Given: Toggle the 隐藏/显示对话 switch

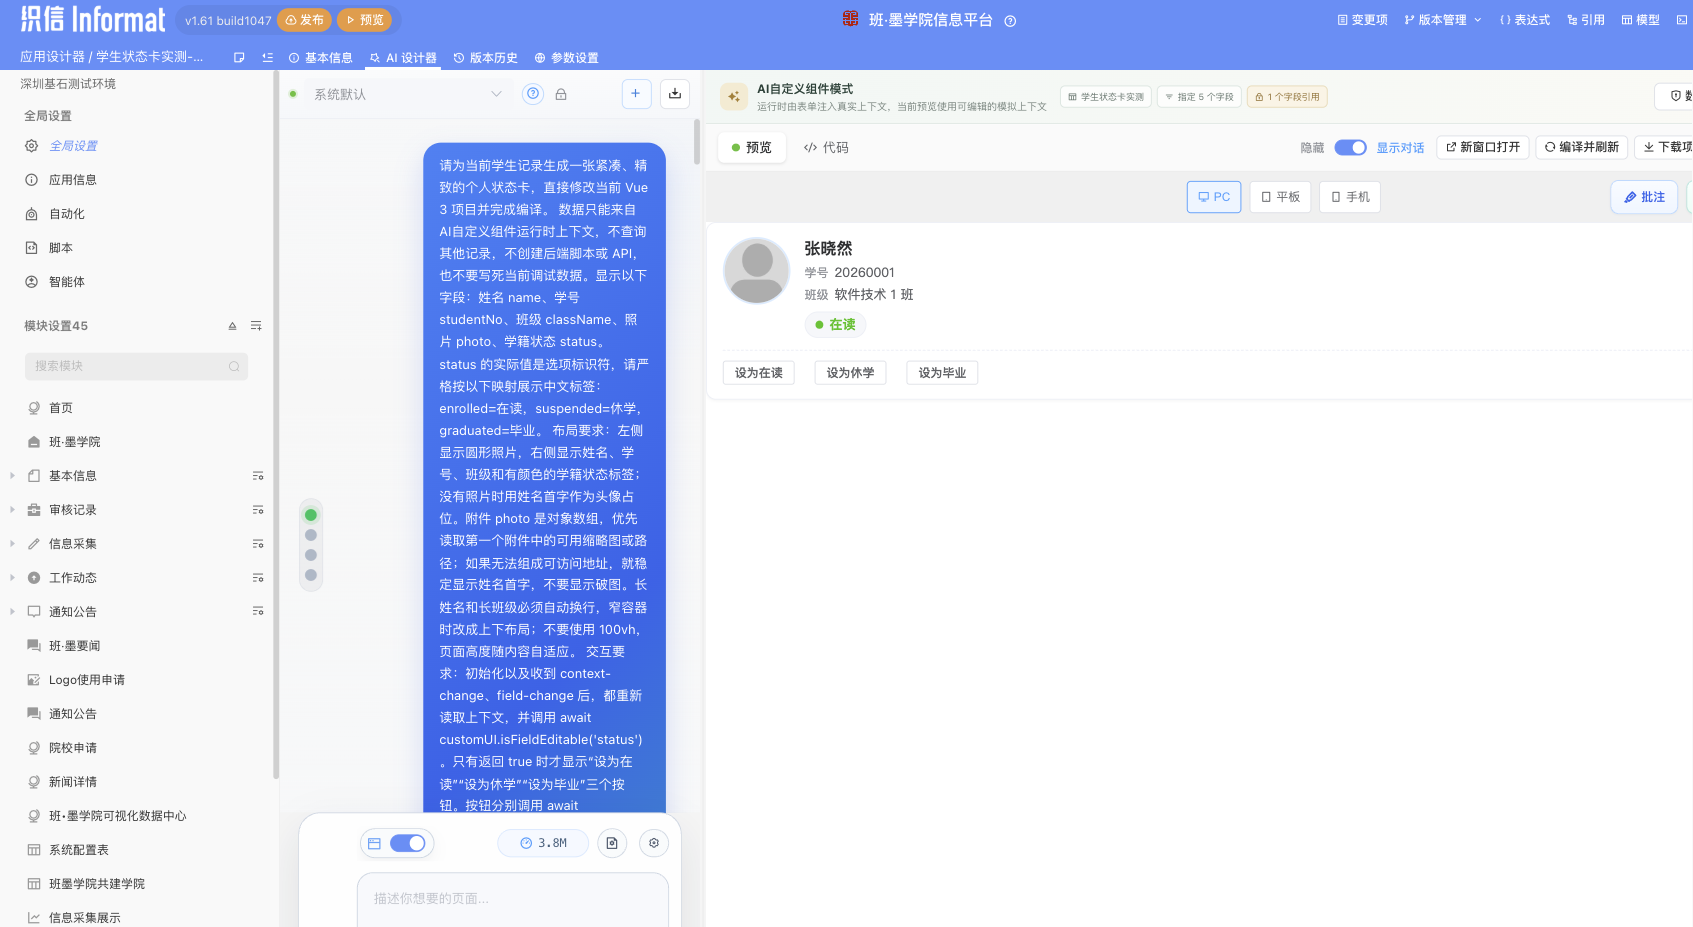Looking at the screenshot, I should (x=1350, y=148).
